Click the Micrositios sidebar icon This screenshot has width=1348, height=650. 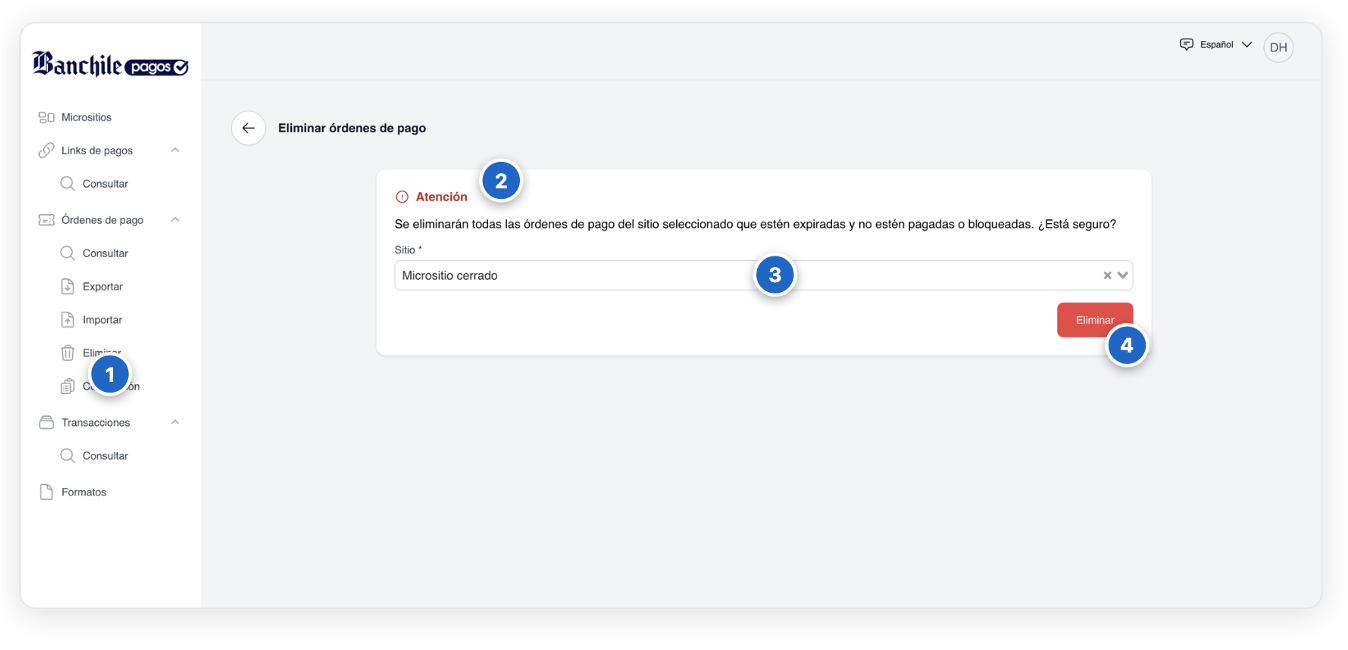(x=46, y=118)
